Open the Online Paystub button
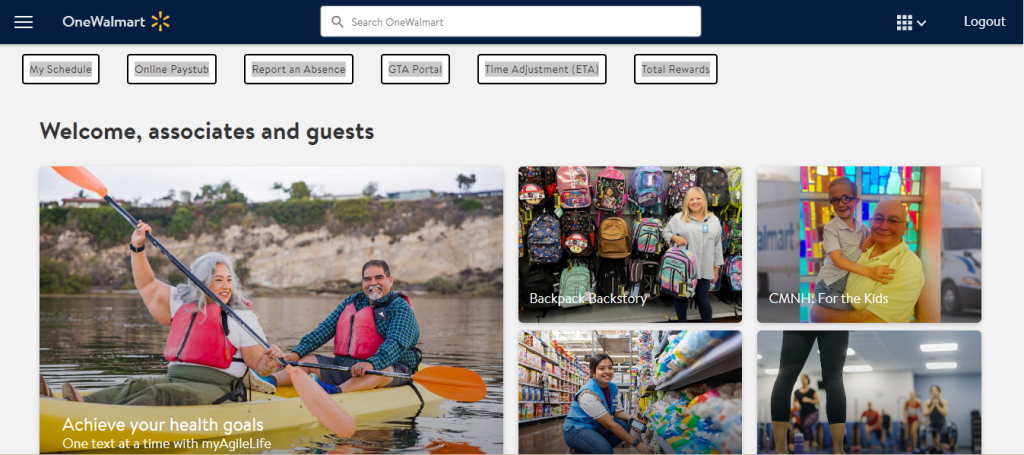Viewport: 1024px width, 455px height. pos(172,69)
